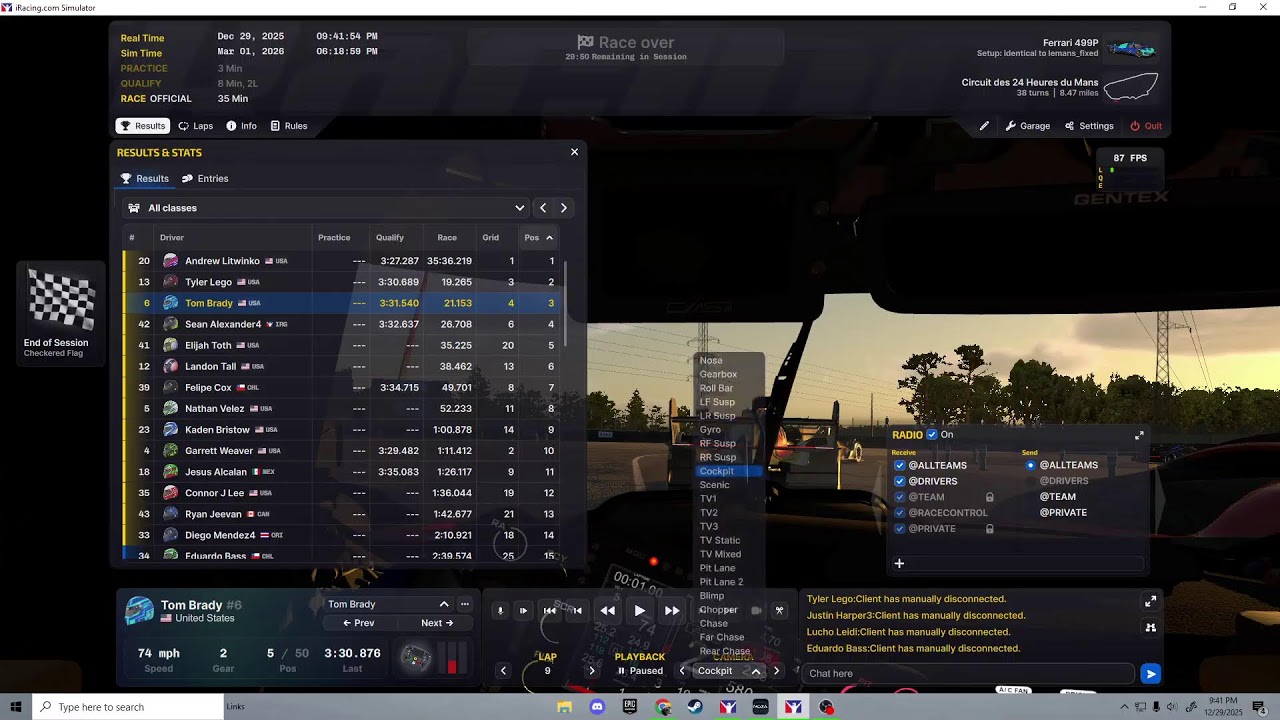Send the chat message

pyautogui.click(x=1151, y=674)
